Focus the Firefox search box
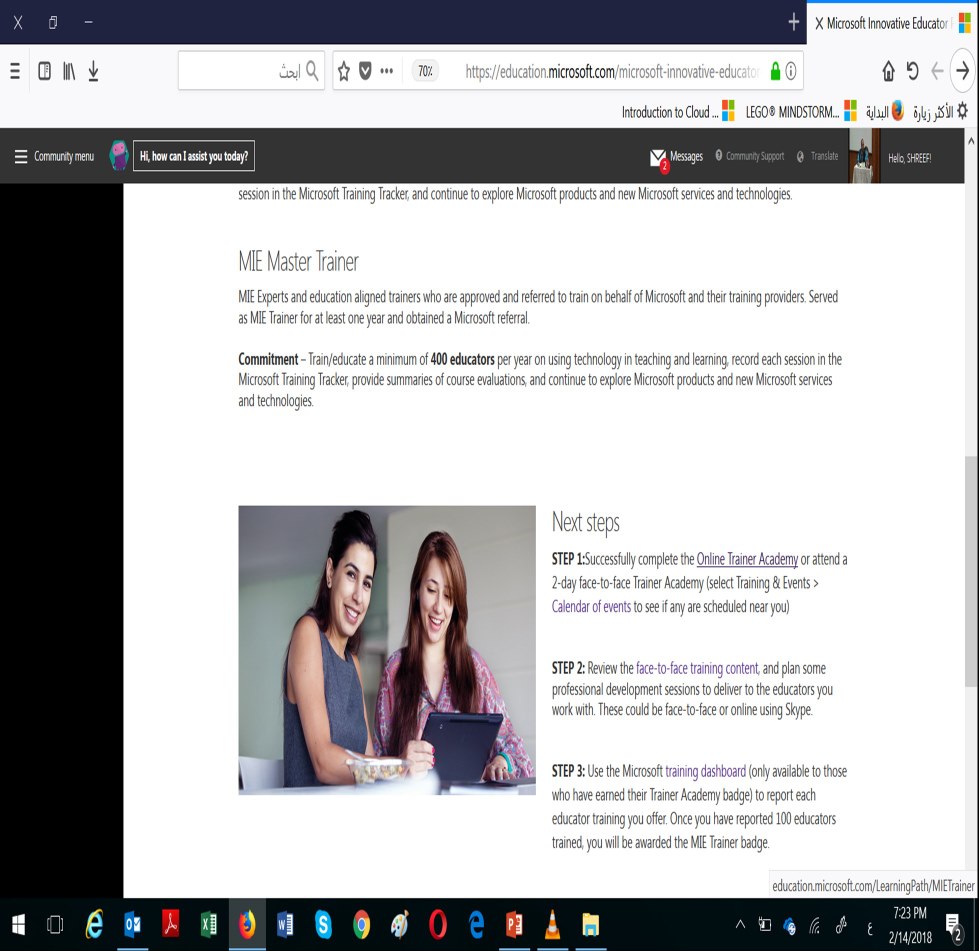 pos(251,71)
